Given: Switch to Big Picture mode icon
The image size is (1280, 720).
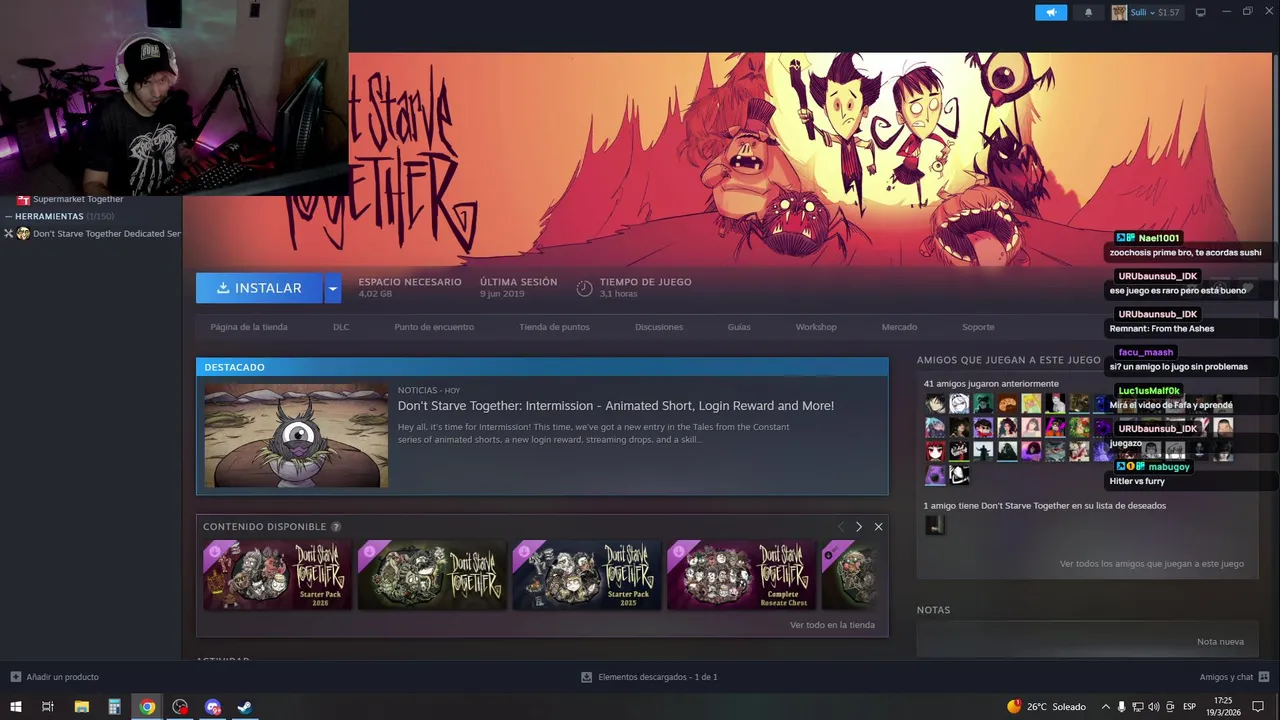Looking at the screenshot, I should (1201, 12).
